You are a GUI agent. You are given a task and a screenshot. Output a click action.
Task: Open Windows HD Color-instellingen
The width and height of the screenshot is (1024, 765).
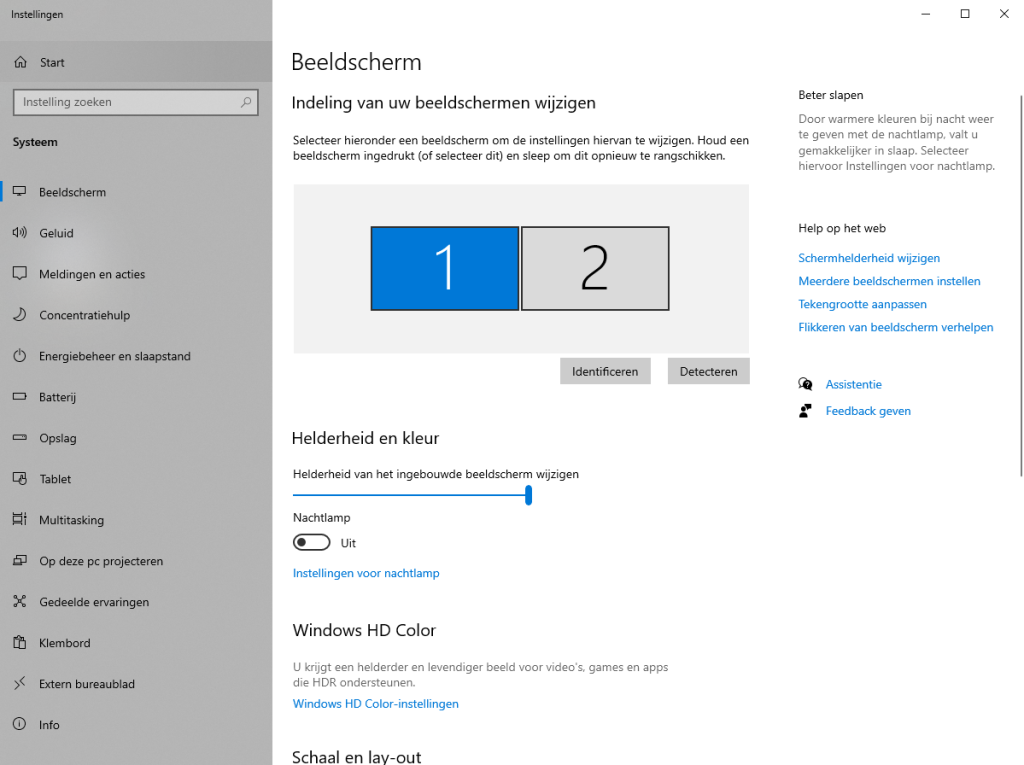click(x=375, y=703)
